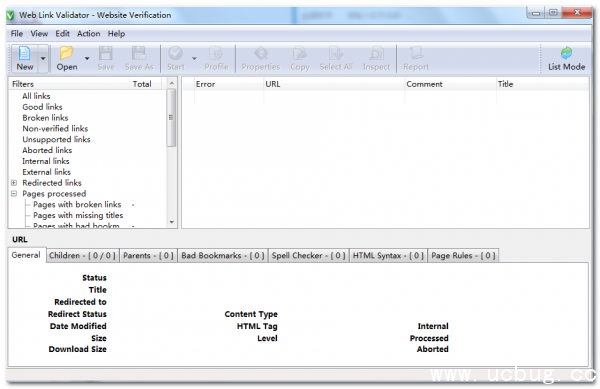Screen dimensions: 600x389
Task: Click the Web Link Validator title bar icon
Action: coord(11,15)
